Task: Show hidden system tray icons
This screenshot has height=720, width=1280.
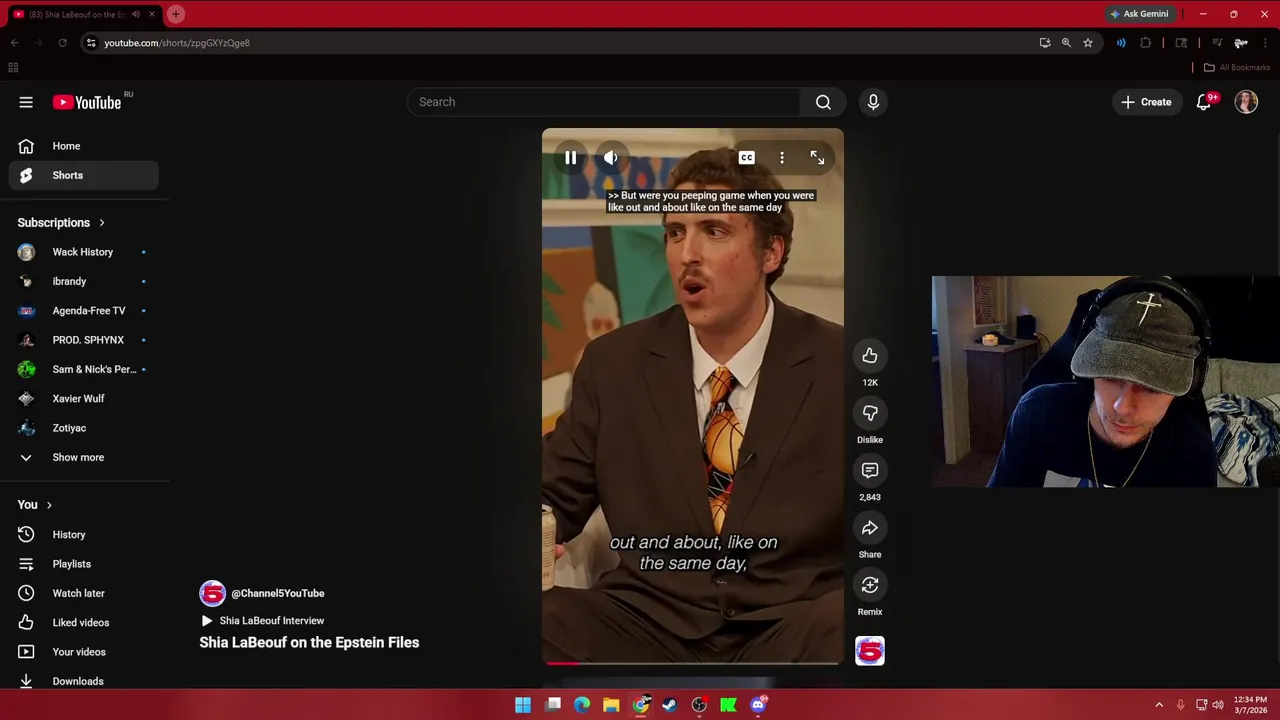Action: click(1159, 705)
